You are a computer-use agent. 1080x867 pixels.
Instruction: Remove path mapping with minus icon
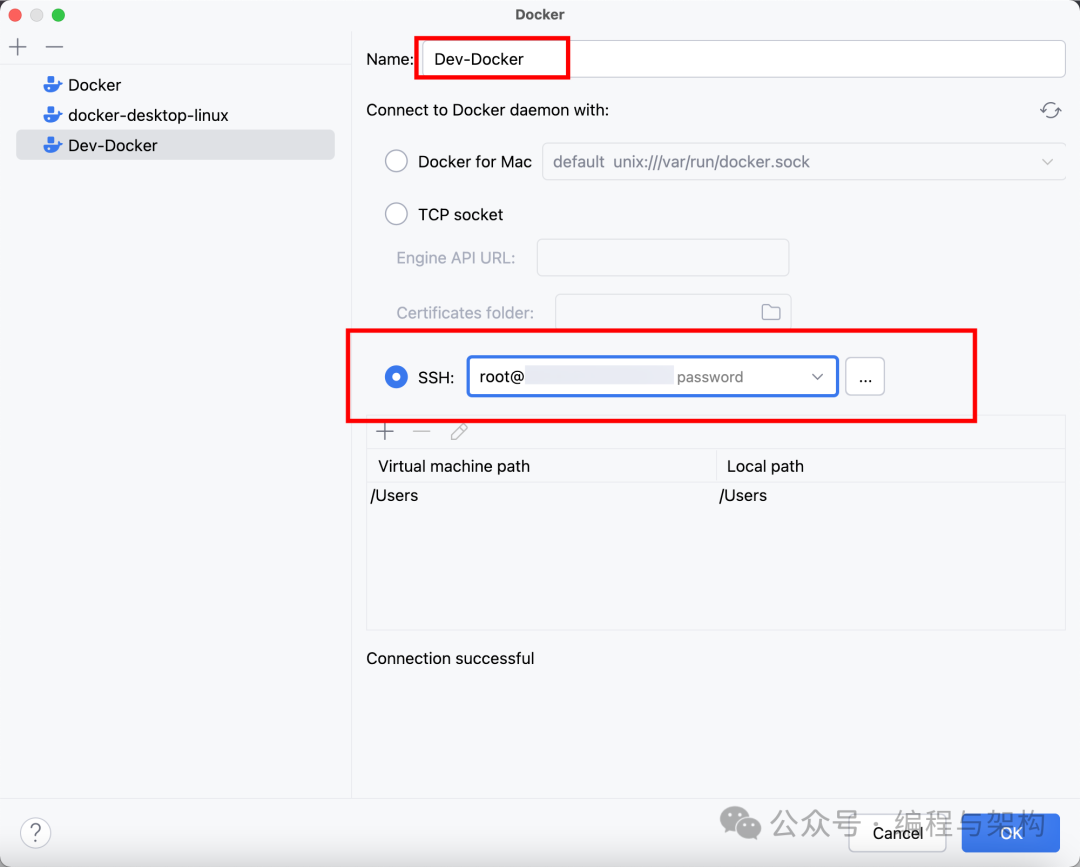point(422,432)
